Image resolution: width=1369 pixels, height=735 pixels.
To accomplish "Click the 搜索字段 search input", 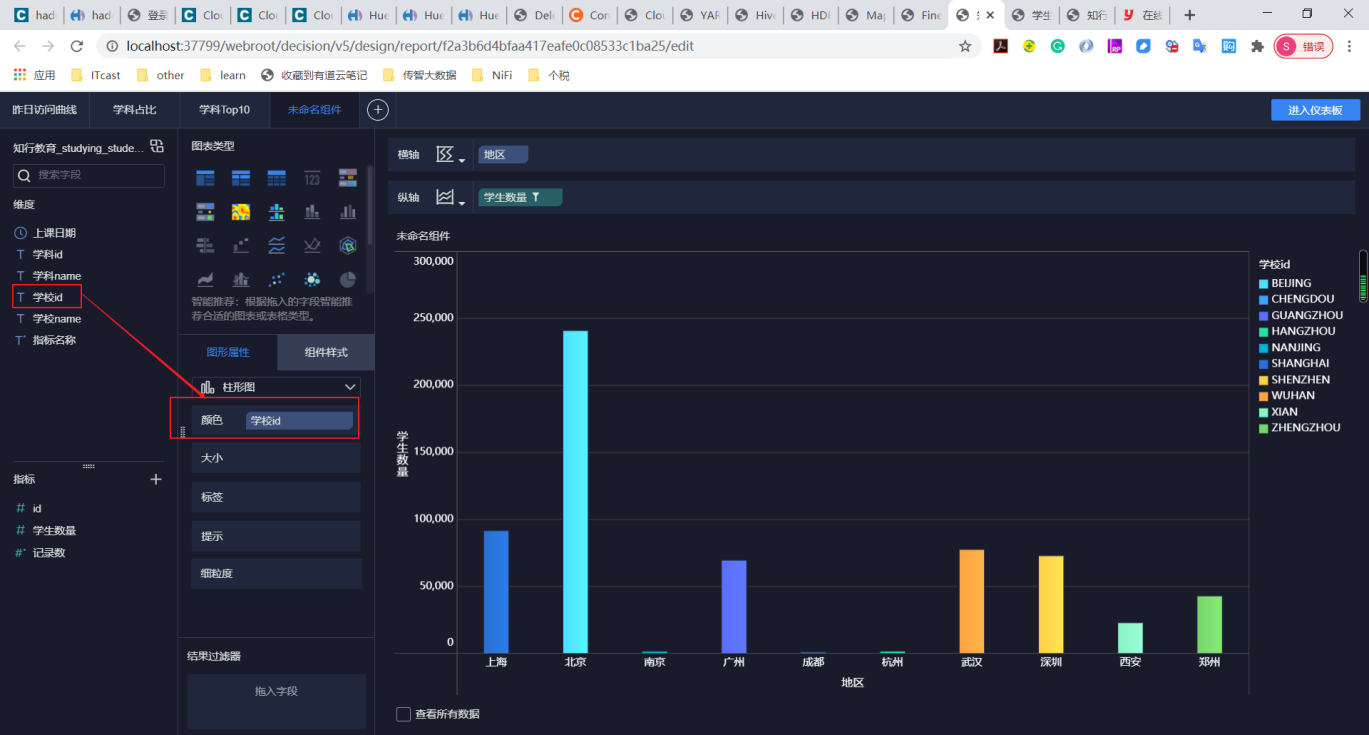I will pos(89,175).
